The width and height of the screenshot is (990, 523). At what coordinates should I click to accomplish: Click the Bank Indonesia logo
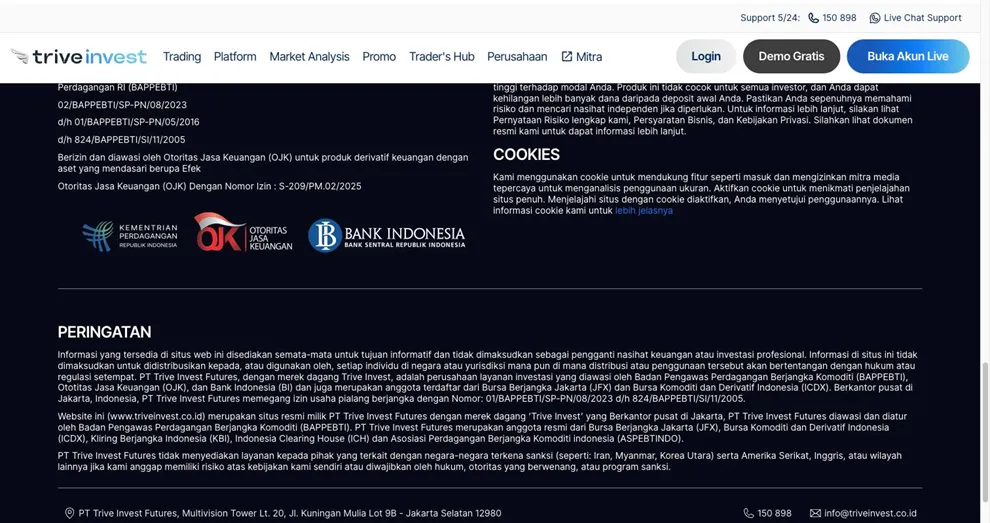[x=386, y=236]
